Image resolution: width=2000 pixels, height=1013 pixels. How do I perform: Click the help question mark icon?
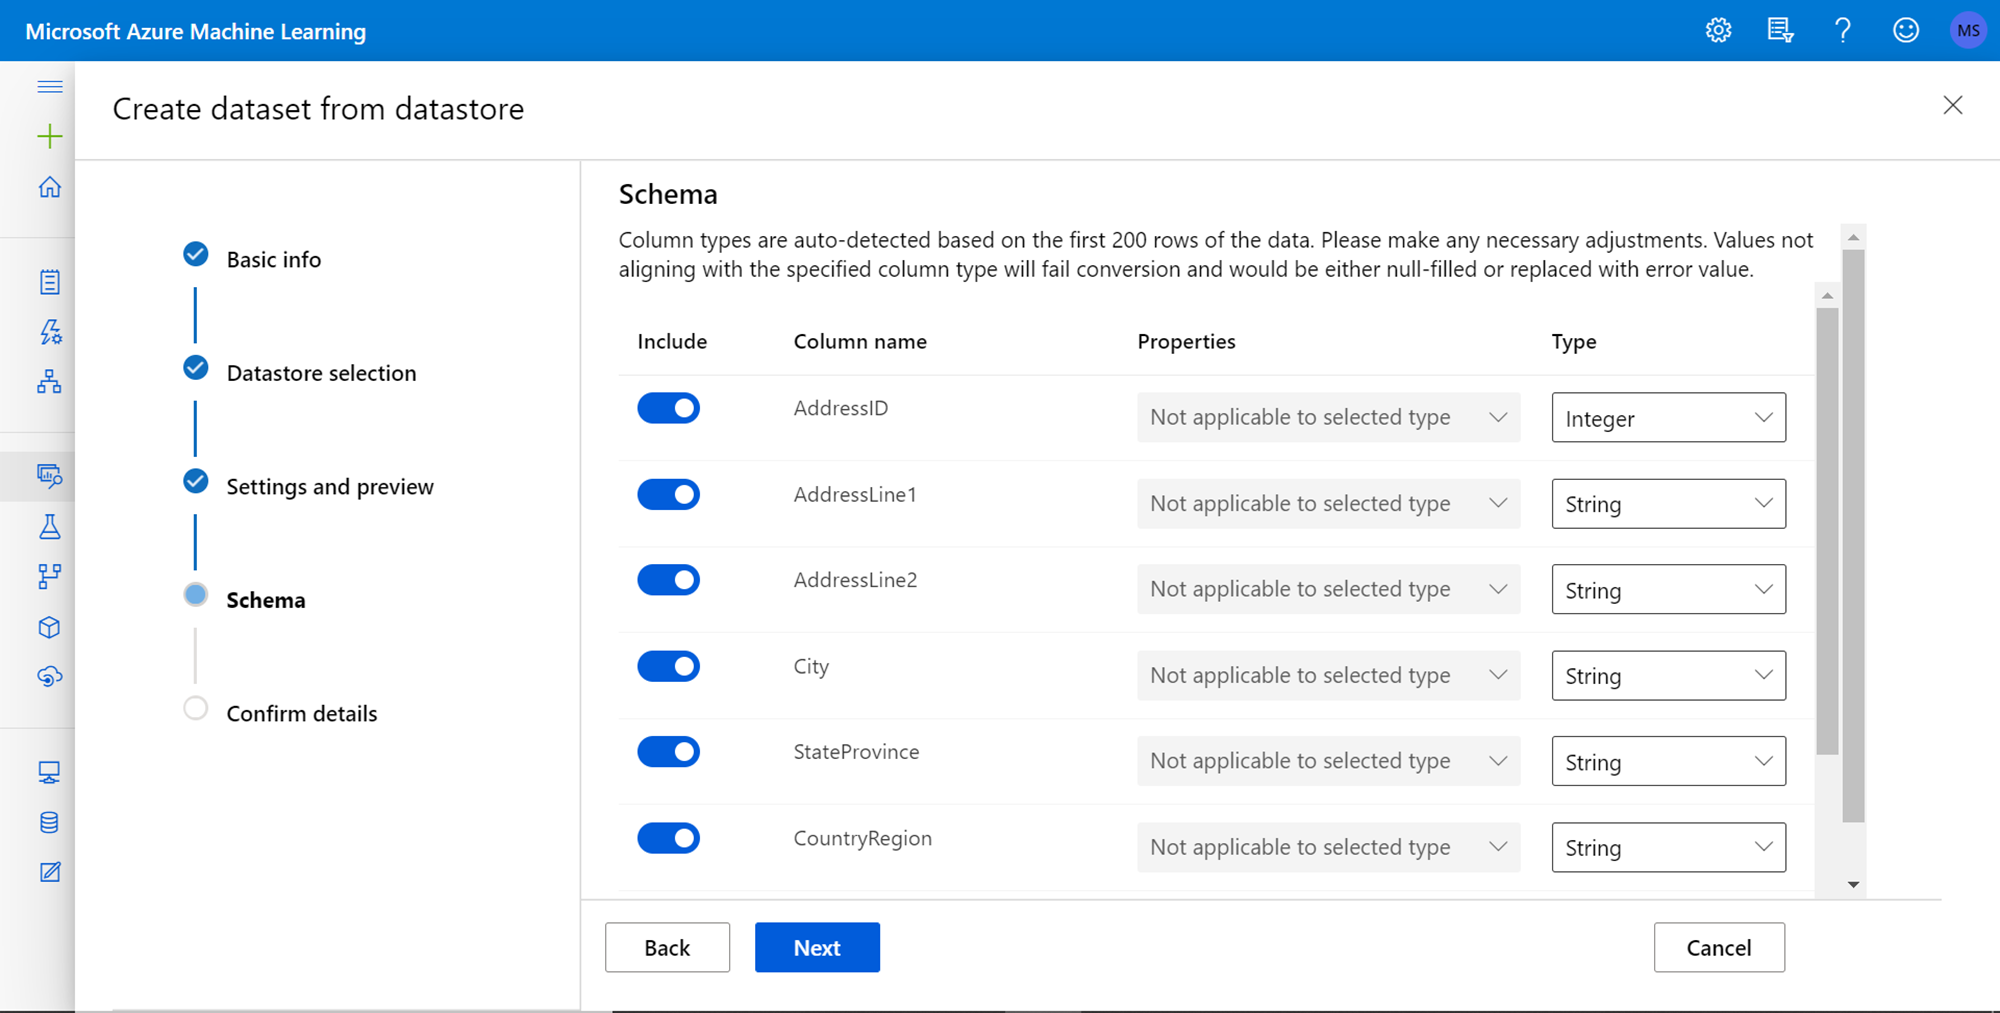(x=1842, y=31)
